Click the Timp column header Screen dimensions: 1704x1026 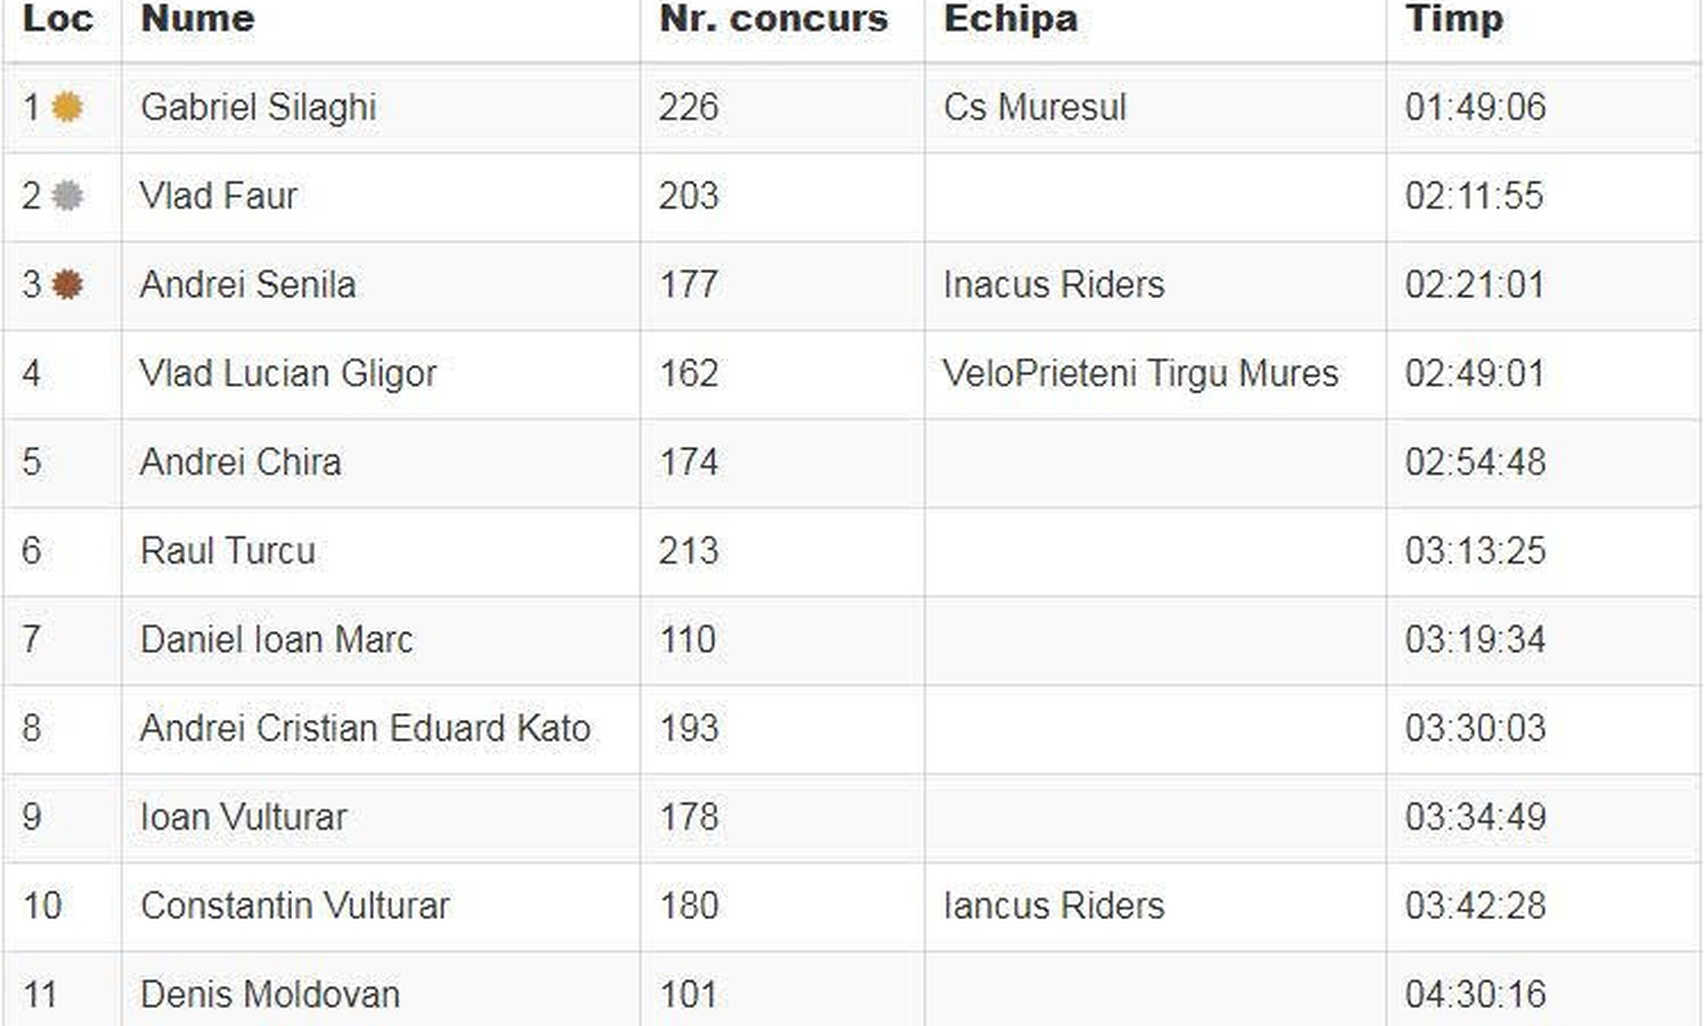tap(1454, 18)
